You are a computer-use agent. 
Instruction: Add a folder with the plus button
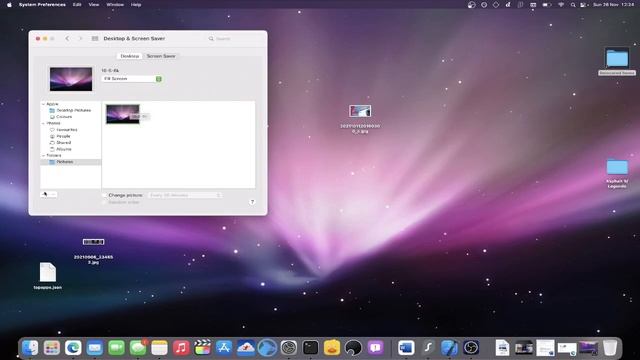point(44,194)
